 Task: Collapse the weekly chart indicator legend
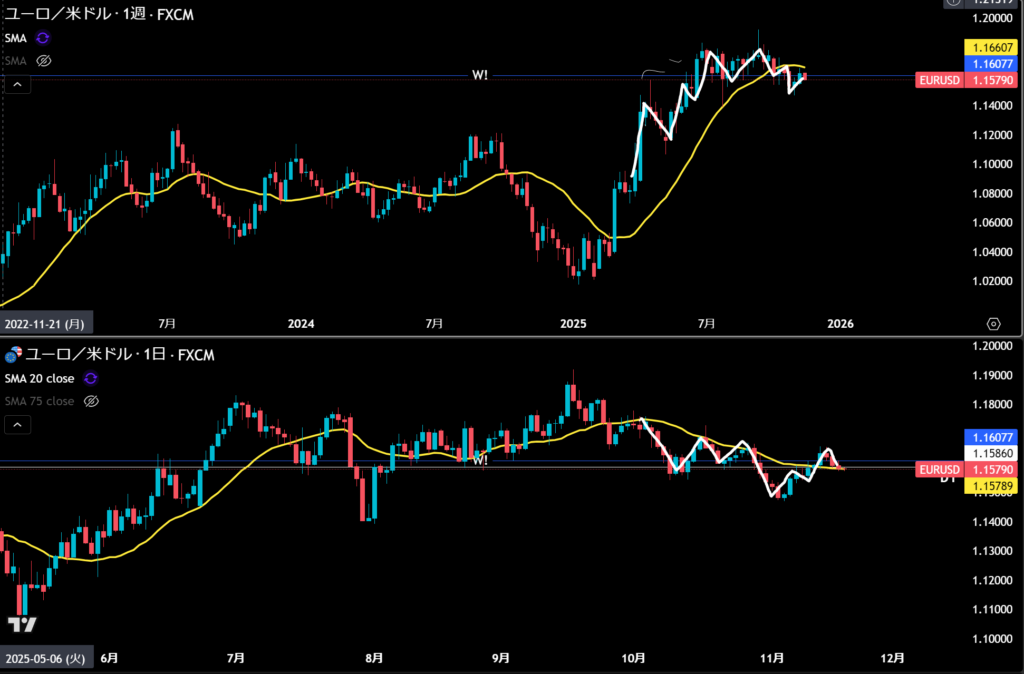(17, 85)
